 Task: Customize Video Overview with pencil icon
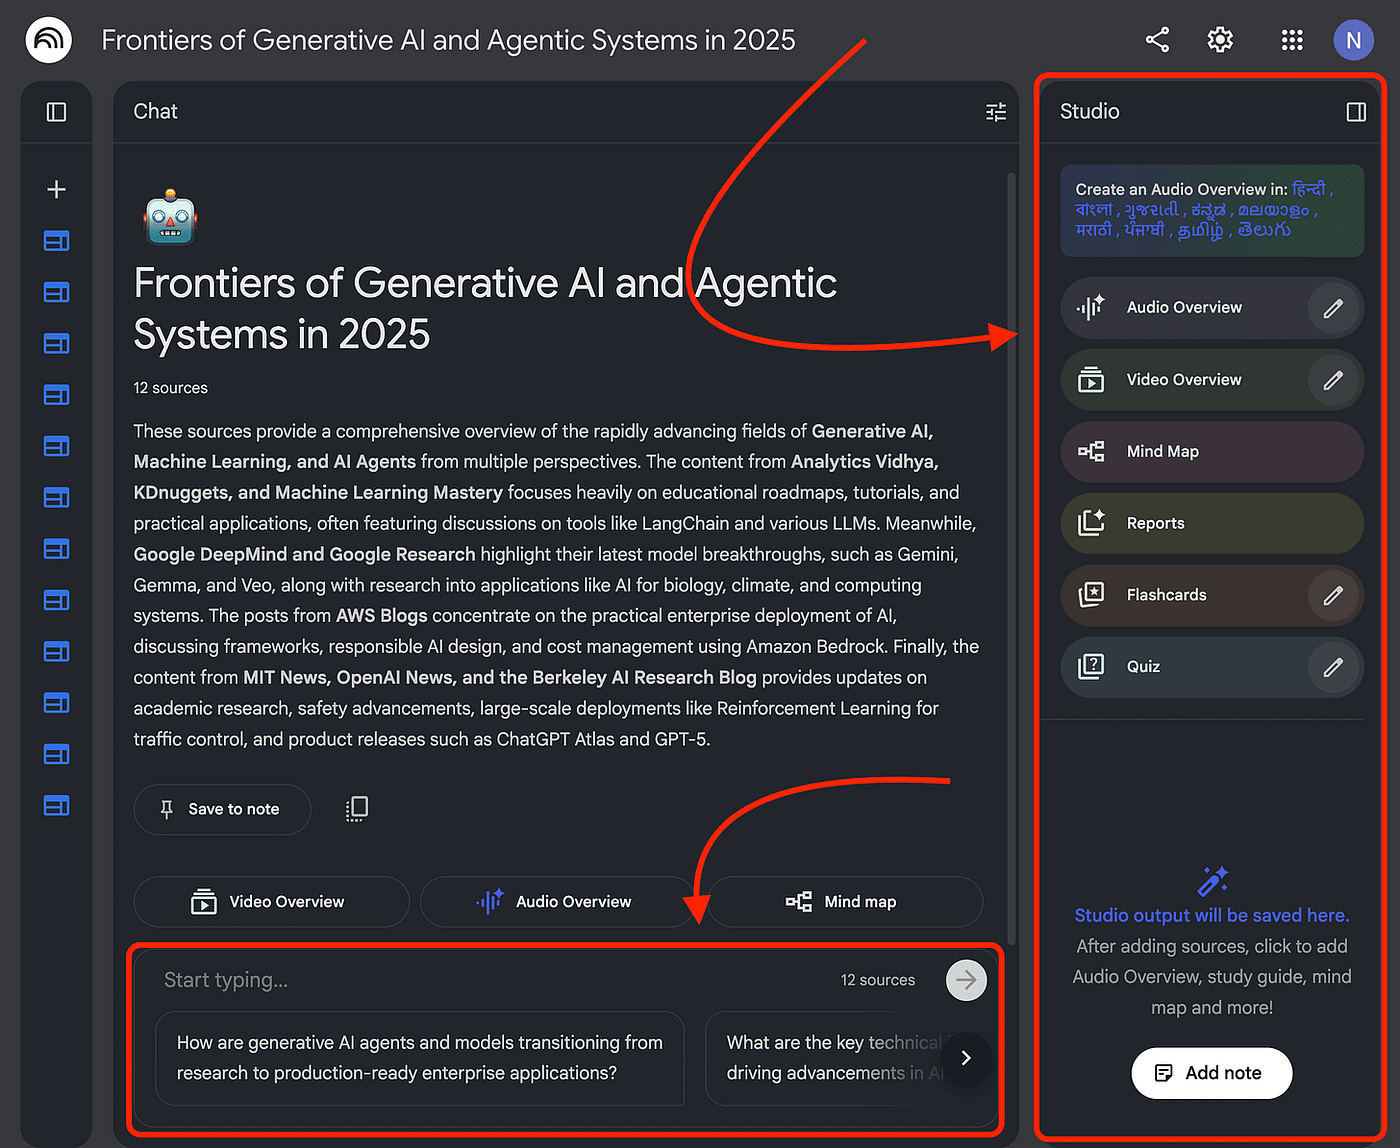pos(1333,380)
